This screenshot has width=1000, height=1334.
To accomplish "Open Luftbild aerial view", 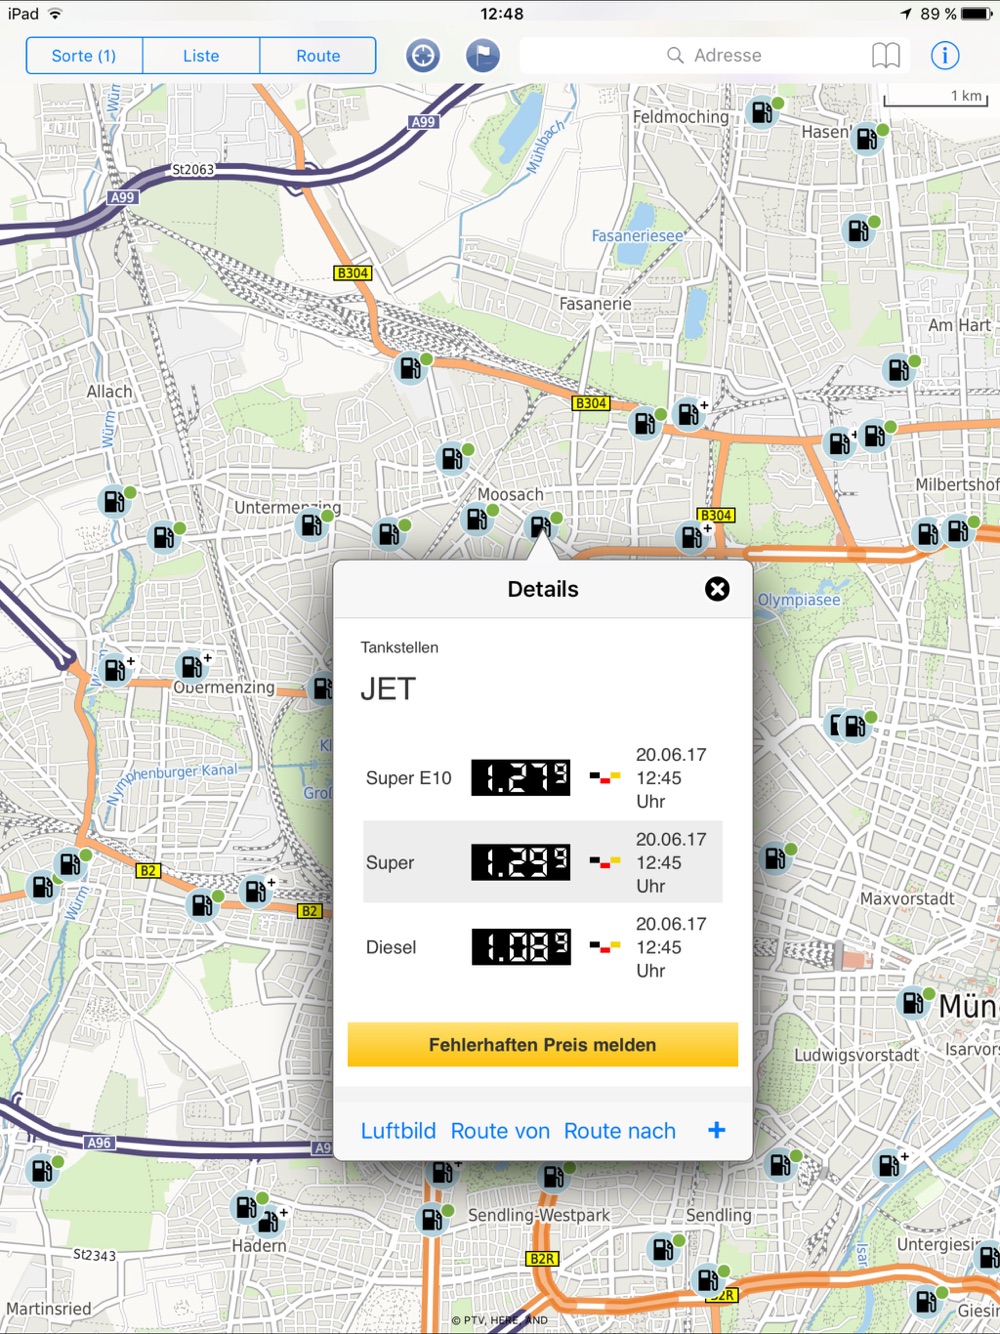I will [x=398, y=1131].
